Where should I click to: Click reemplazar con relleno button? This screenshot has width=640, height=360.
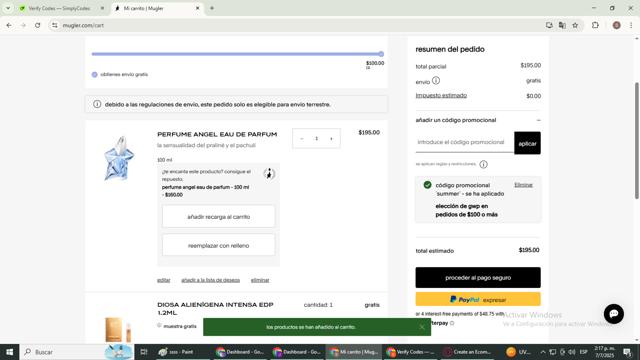point(218,245)
